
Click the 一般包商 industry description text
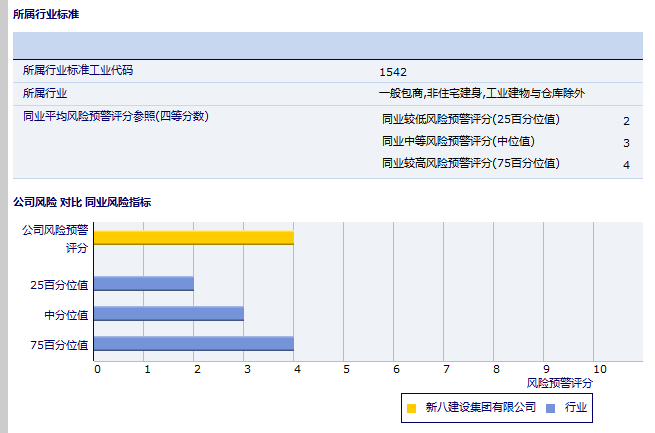481,93
